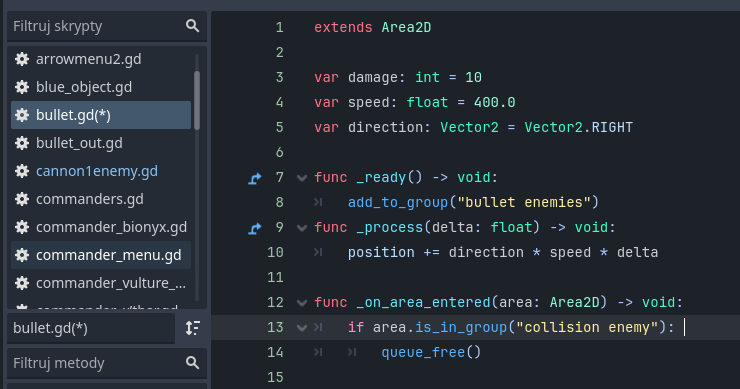
Task: Click the Filtruj skrypty search field
Action: (x=107, y=26)
